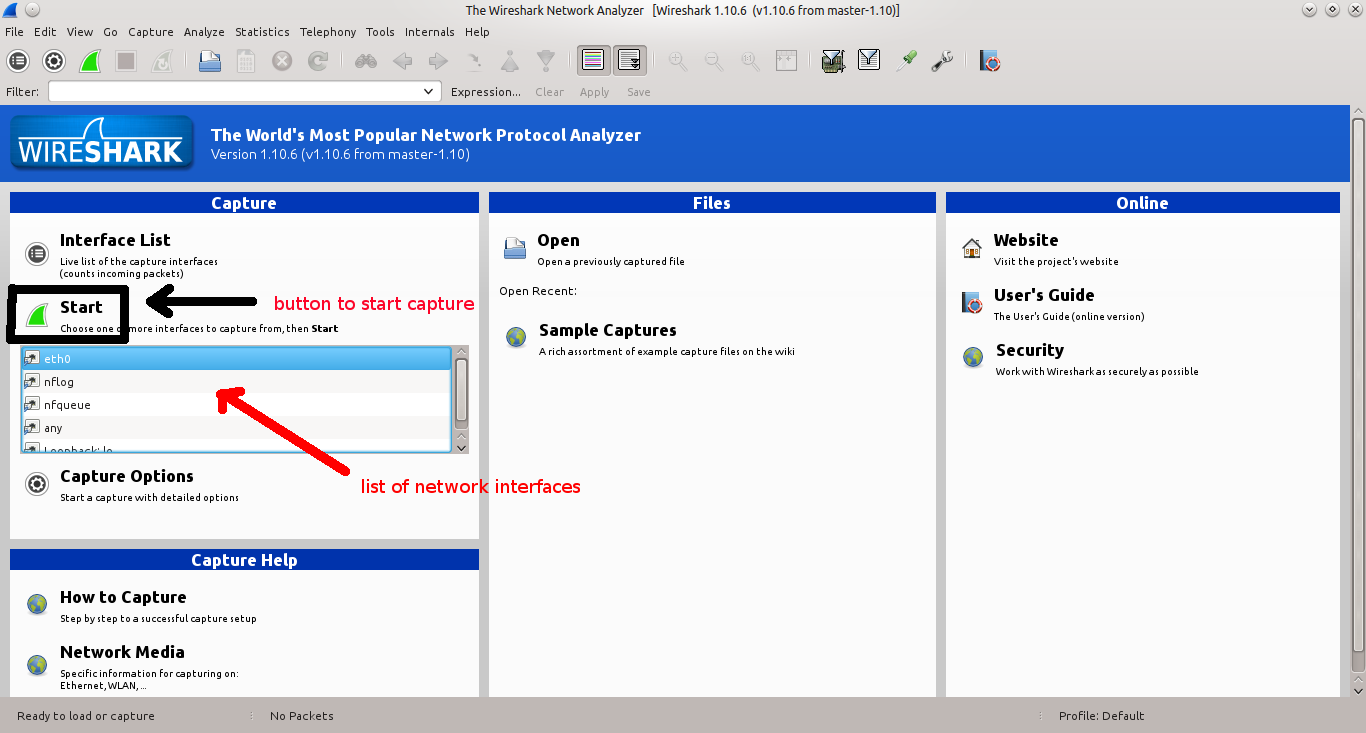This screenshot has width=1366, height=733.
Task: Open the How to Capture help link
Action: pyautogui.click(x=123, y=597)
